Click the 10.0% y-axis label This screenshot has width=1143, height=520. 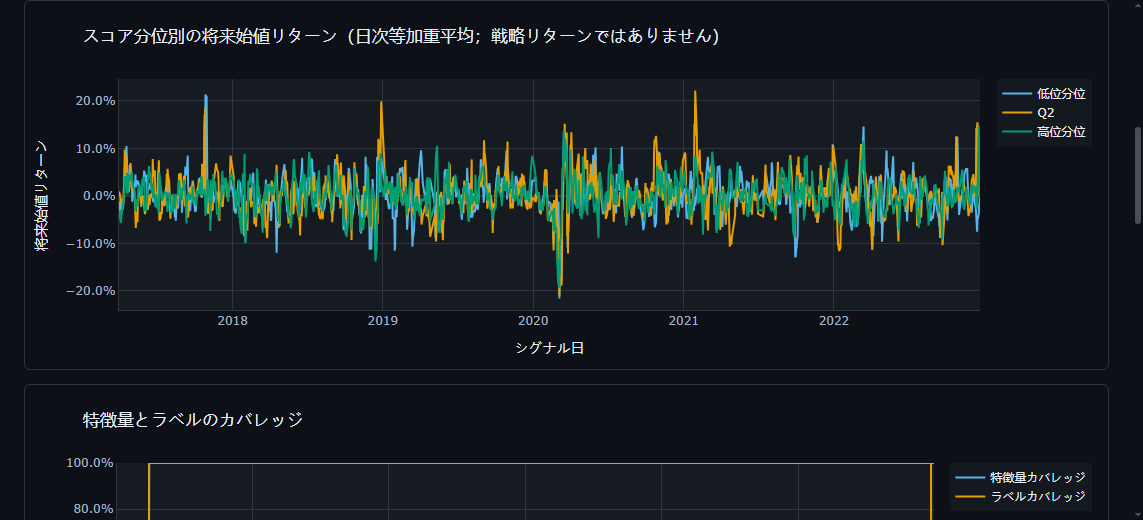point(95,148)
